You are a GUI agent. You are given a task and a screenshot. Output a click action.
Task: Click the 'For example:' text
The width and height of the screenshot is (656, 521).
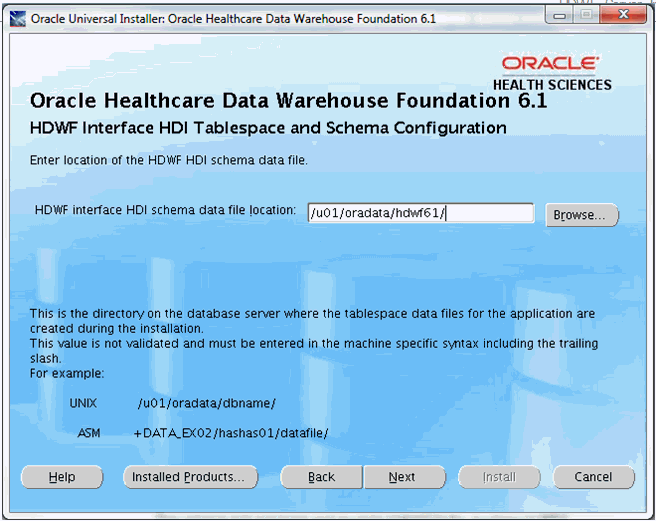pyautogui.click(x=67, y=373)
